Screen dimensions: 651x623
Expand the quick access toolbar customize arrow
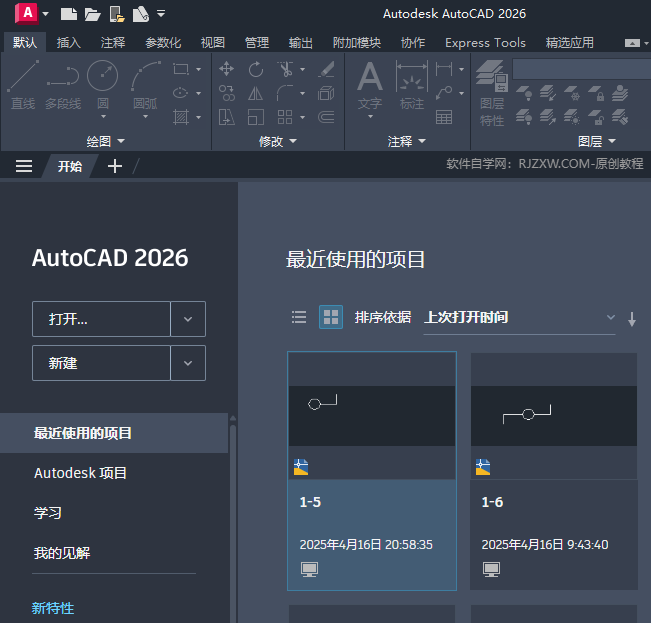(x=161, y=14)
